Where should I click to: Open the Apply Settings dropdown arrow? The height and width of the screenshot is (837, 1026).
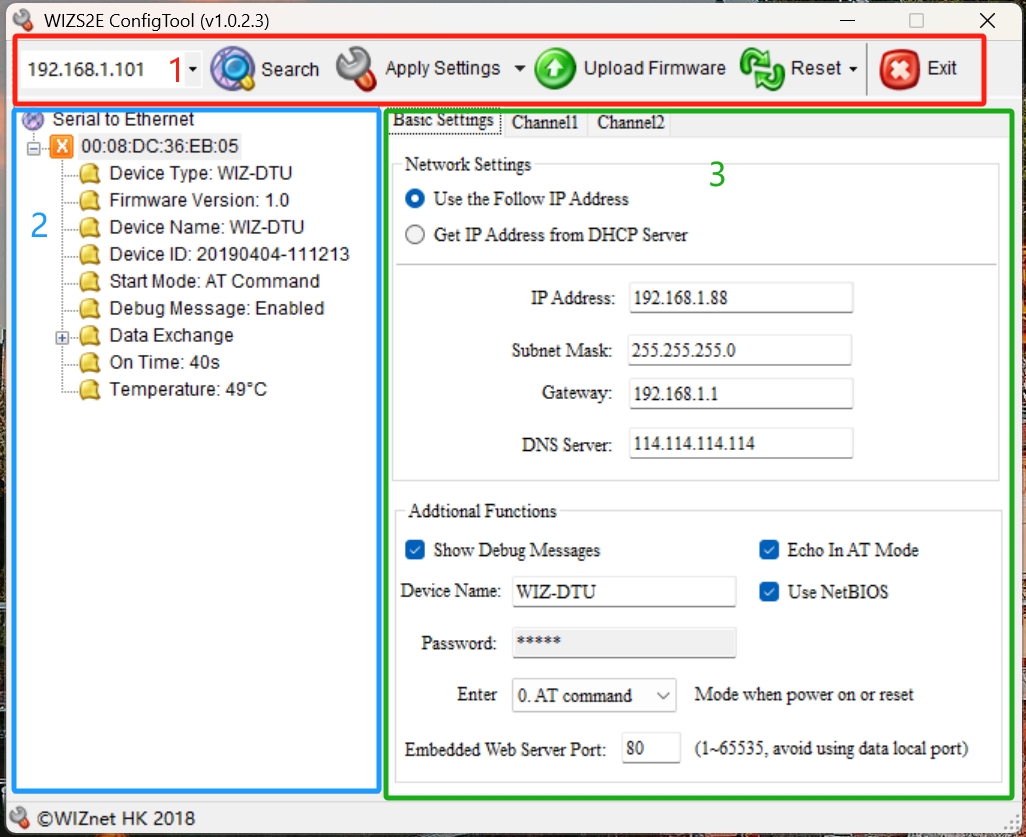pos(519,69)
